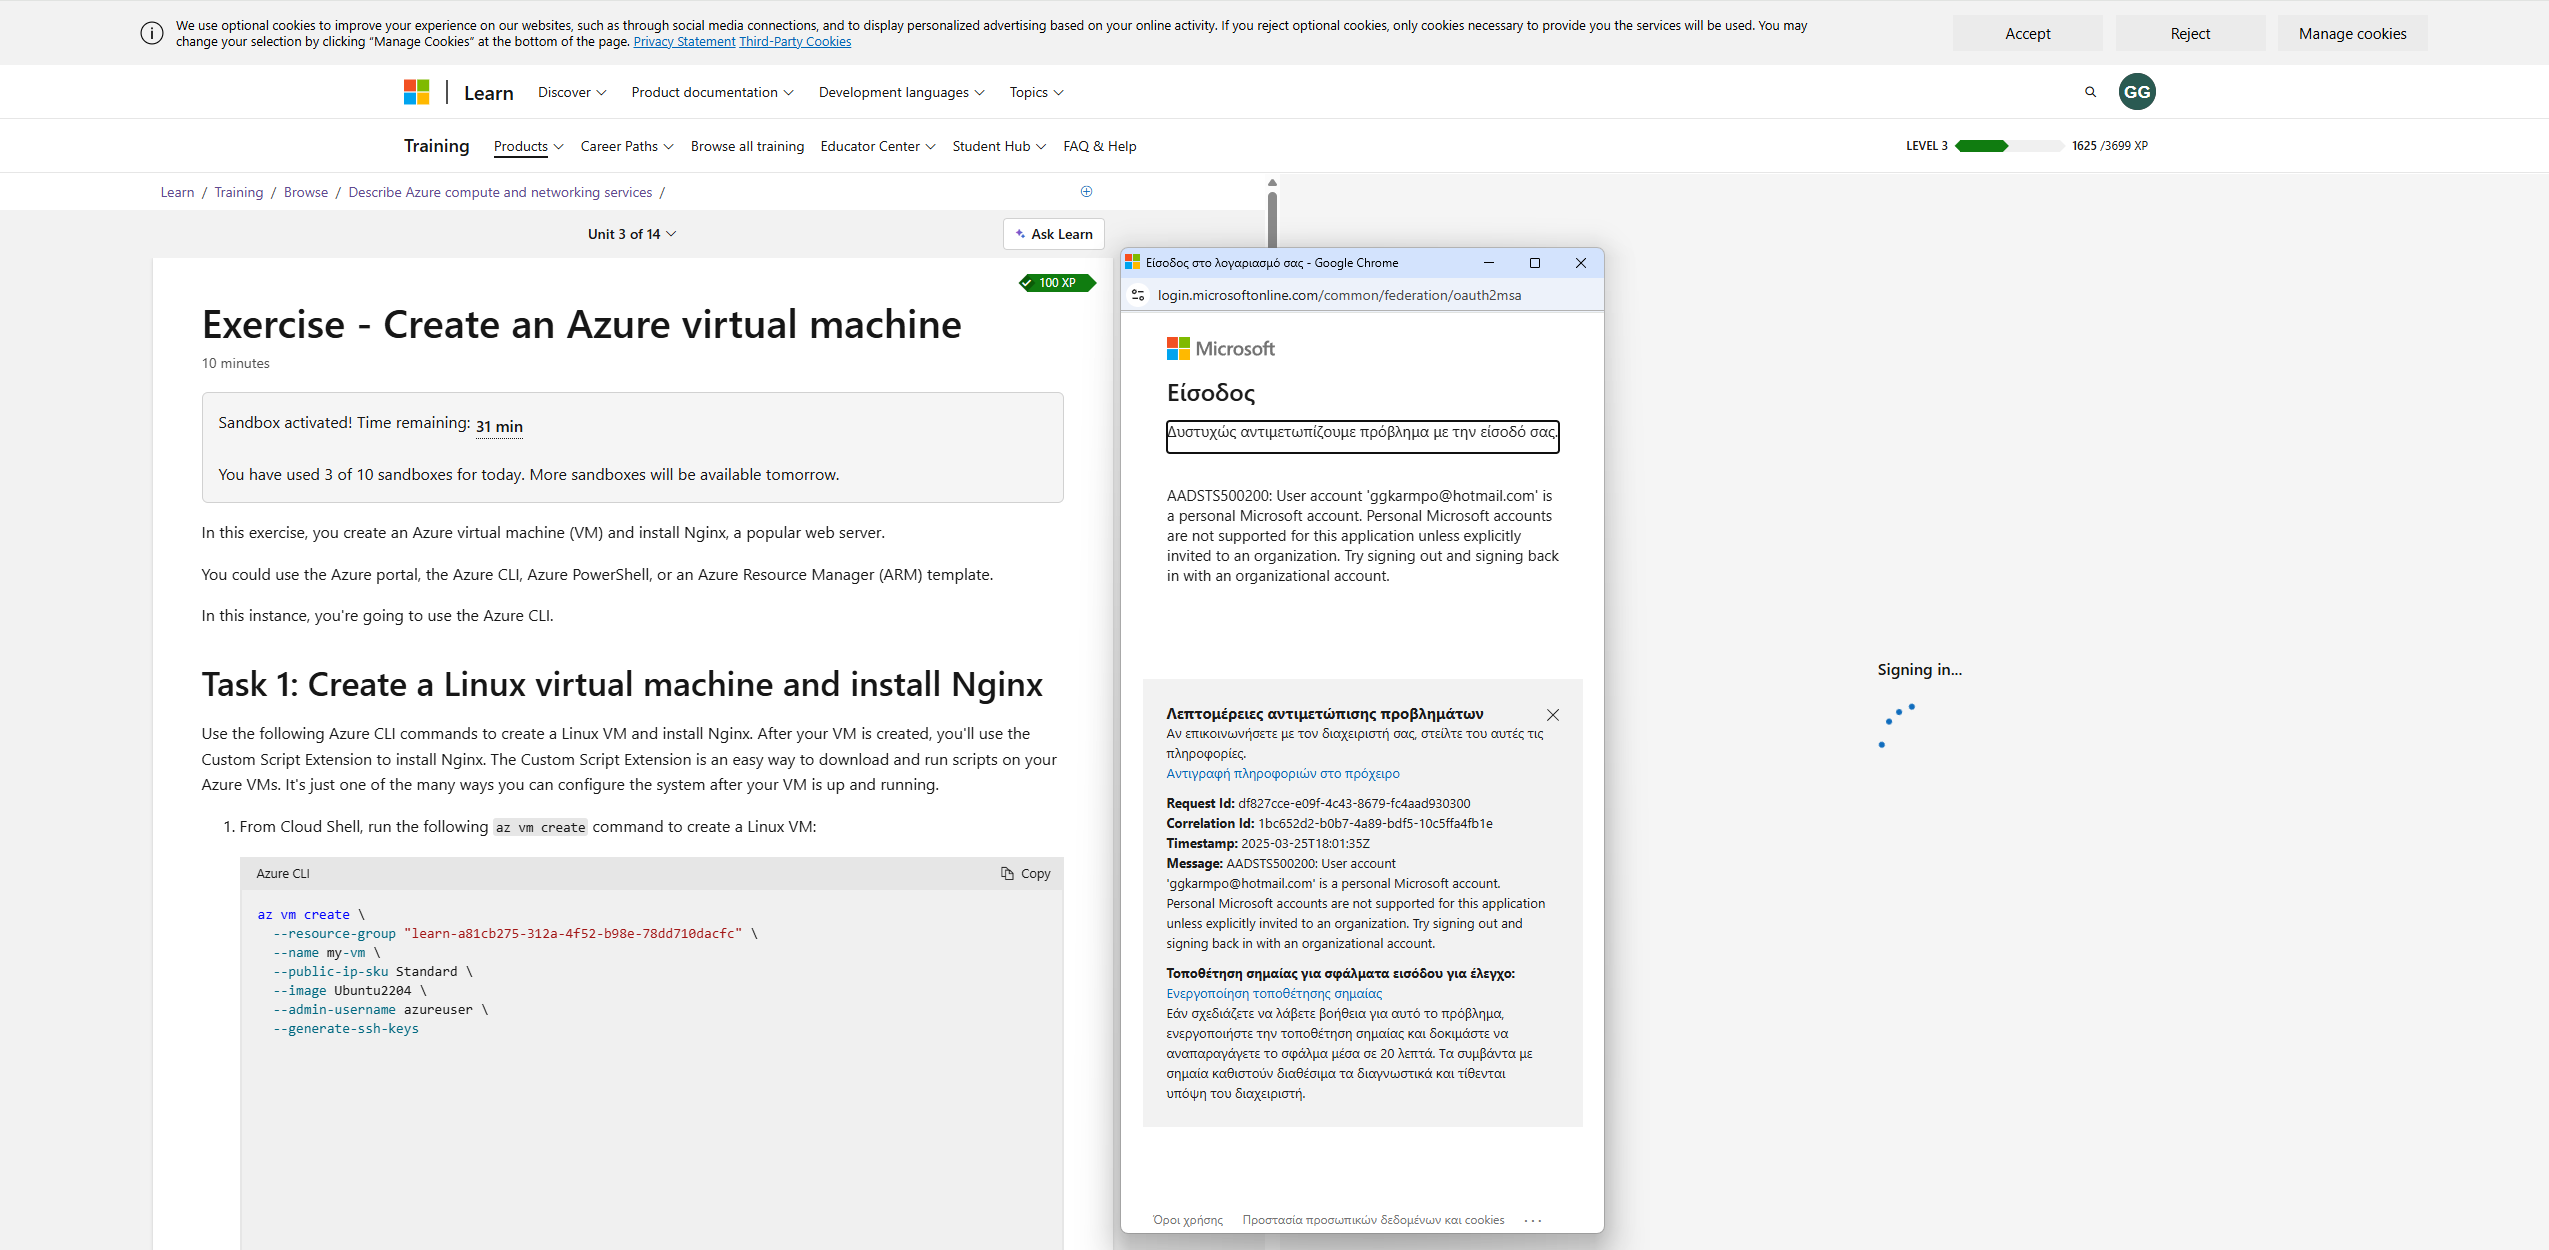Click the Level 3 XP progress bar
Screen dimensions: 2549x1250
[x=2009, y=146]
